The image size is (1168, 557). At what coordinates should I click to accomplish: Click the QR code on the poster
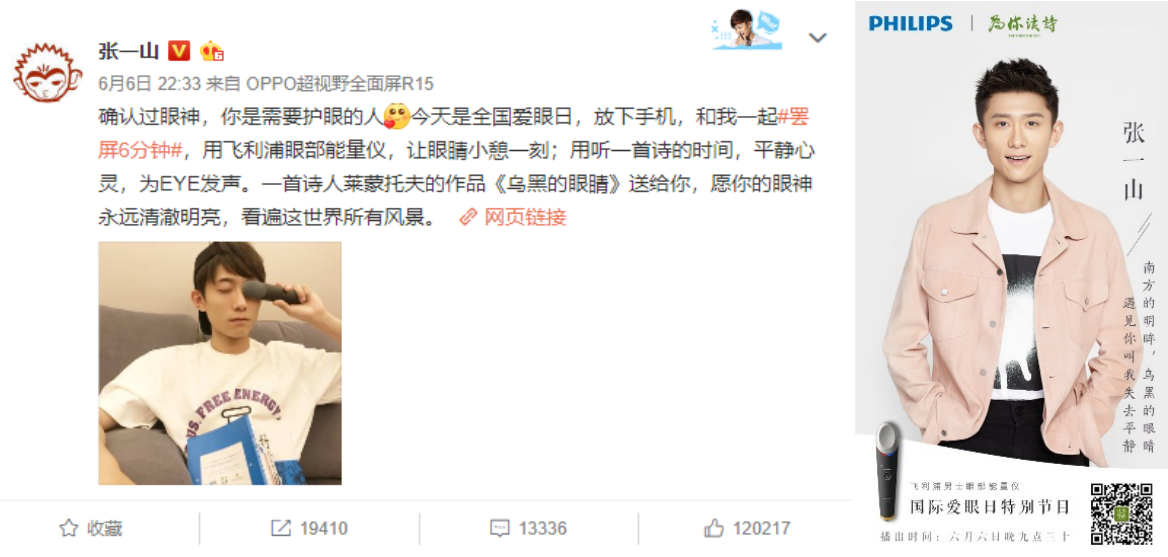coord(1122,514)
